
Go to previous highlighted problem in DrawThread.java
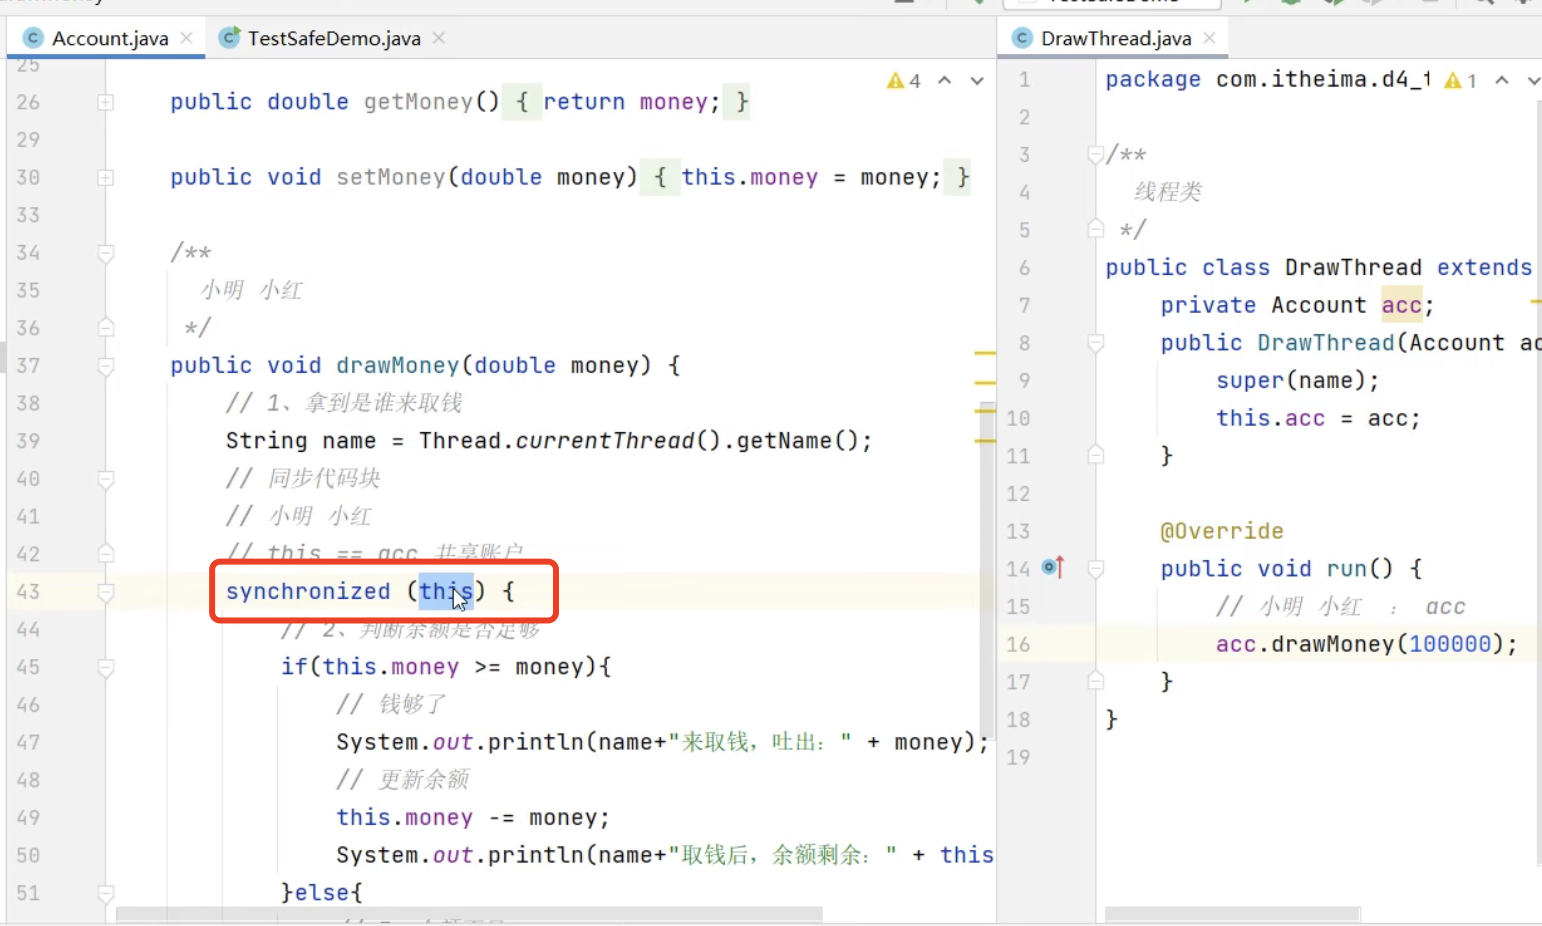[1502, 80]
